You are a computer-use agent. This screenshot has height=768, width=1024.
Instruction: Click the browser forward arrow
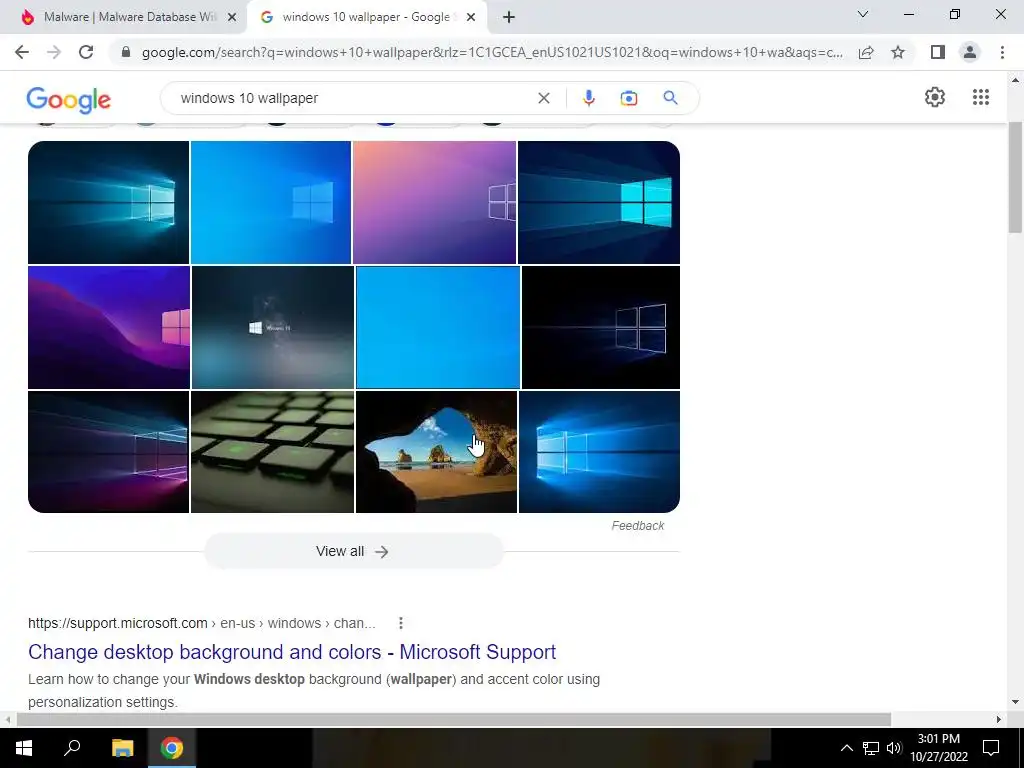click(x=54, y=52)
